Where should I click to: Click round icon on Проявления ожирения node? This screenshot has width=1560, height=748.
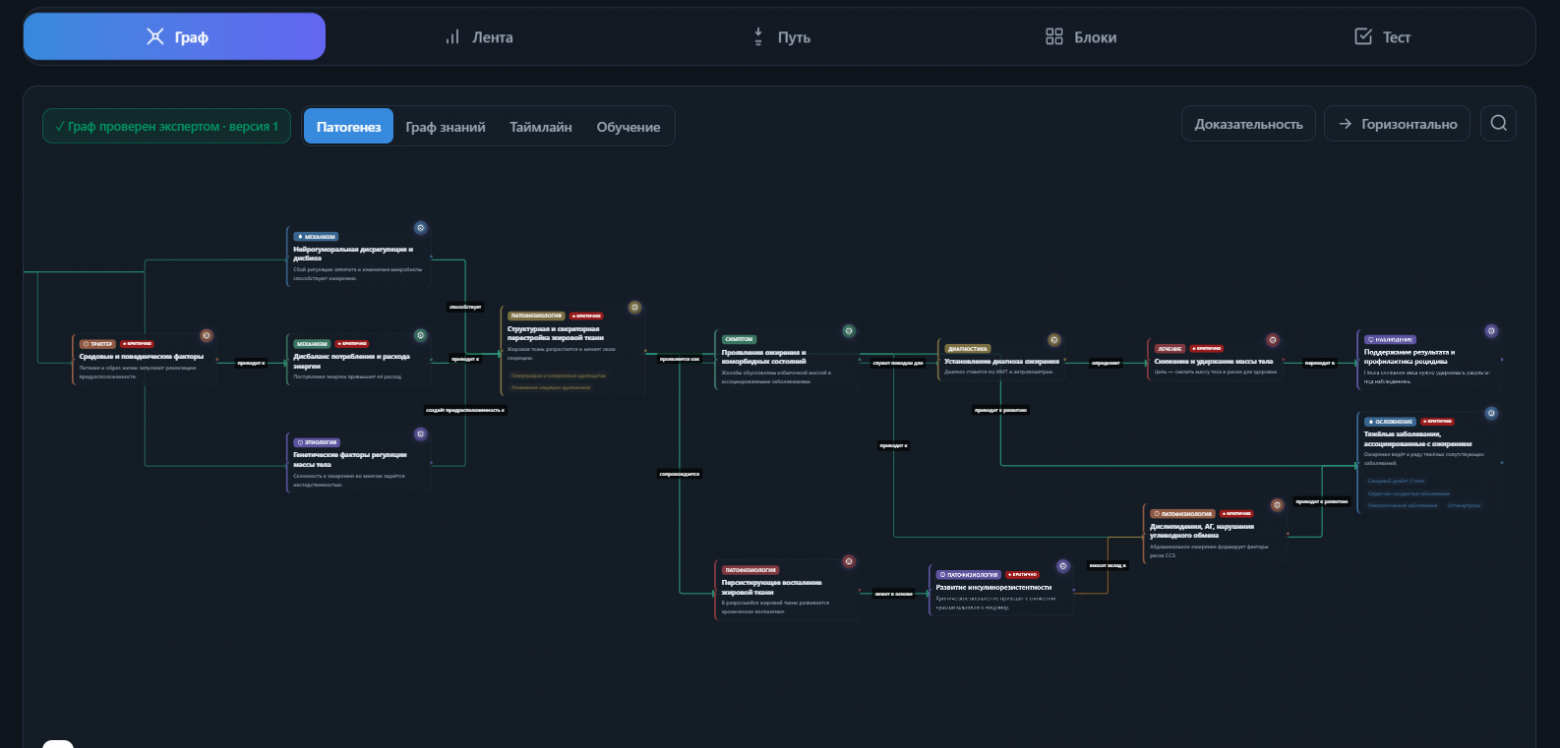849,331
